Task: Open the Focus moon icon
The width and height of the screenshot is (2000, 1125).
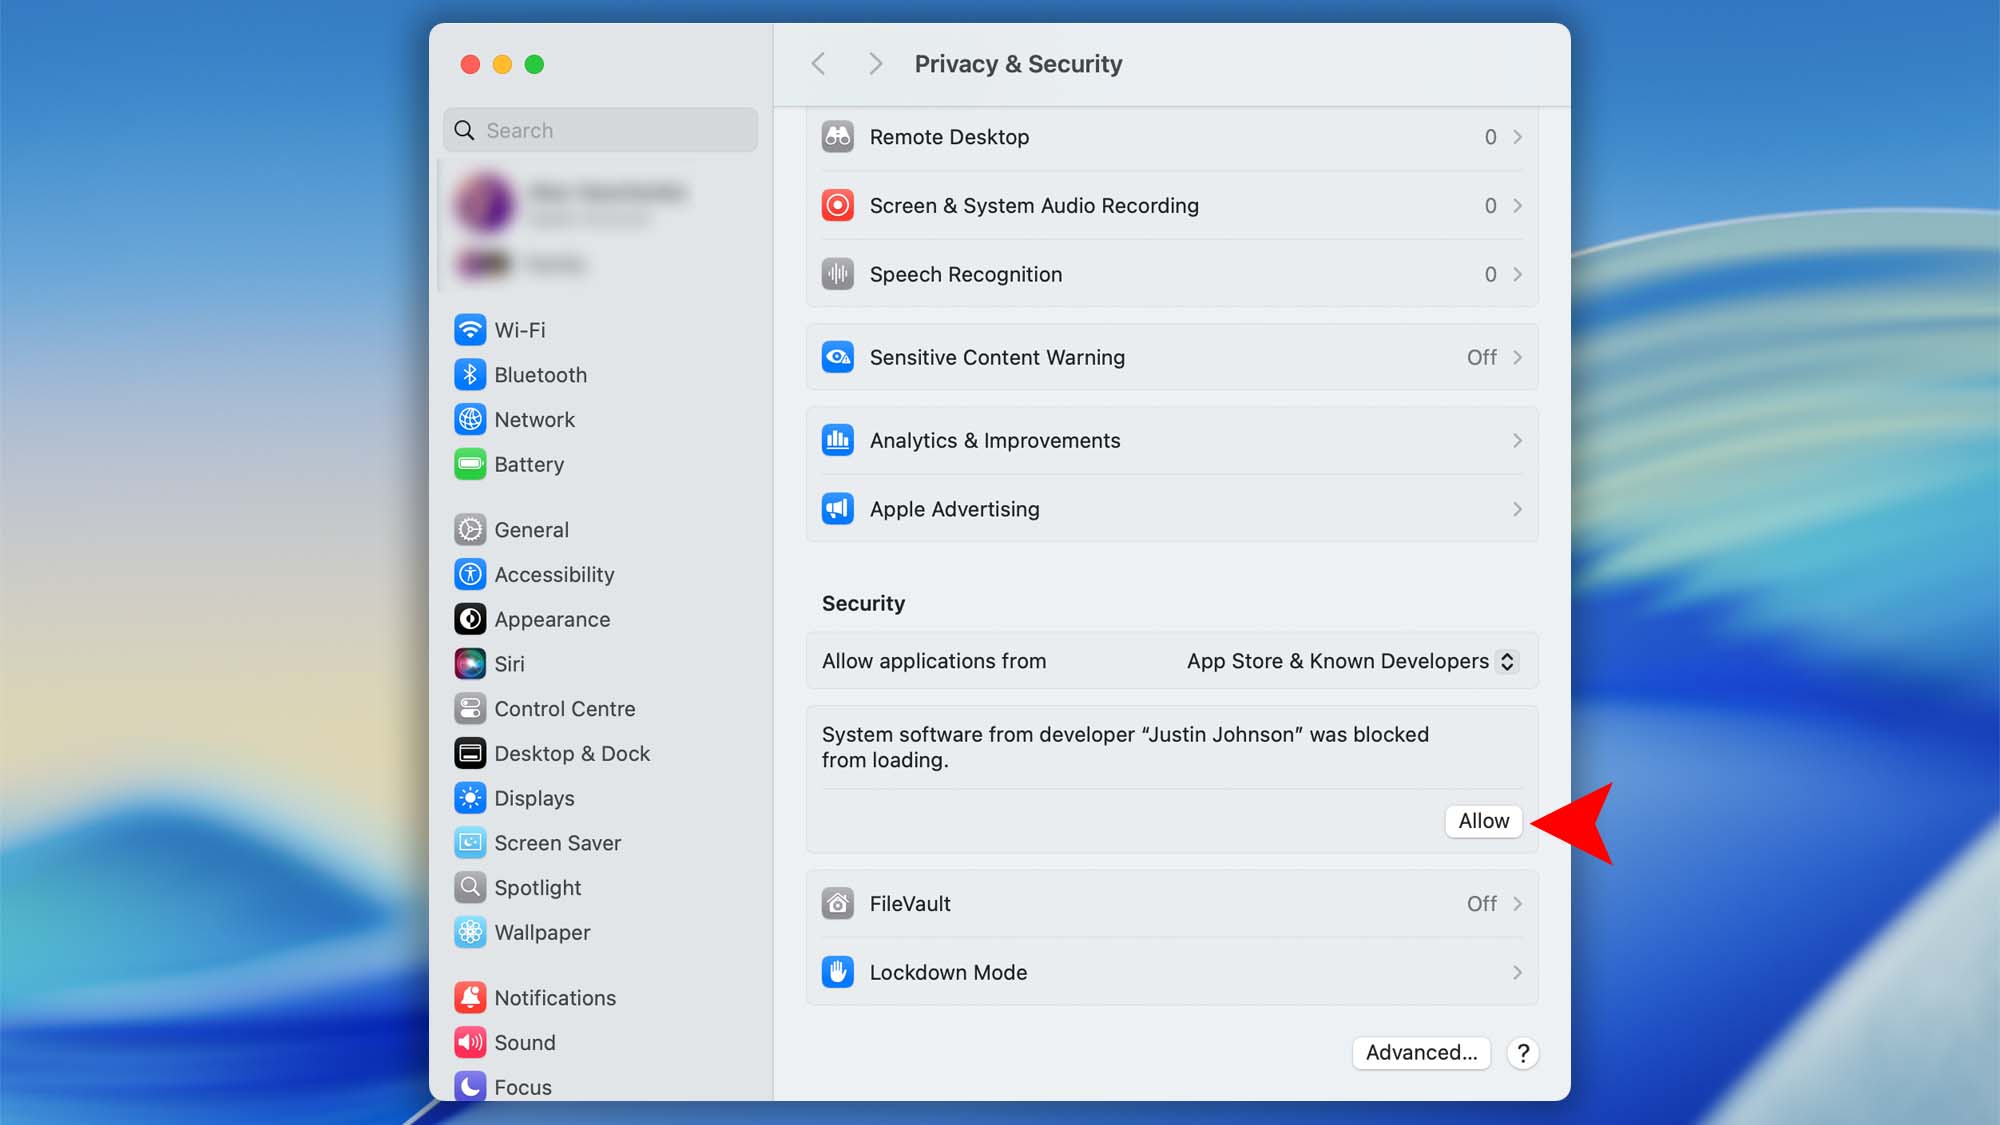Action: pos(470,1087)
